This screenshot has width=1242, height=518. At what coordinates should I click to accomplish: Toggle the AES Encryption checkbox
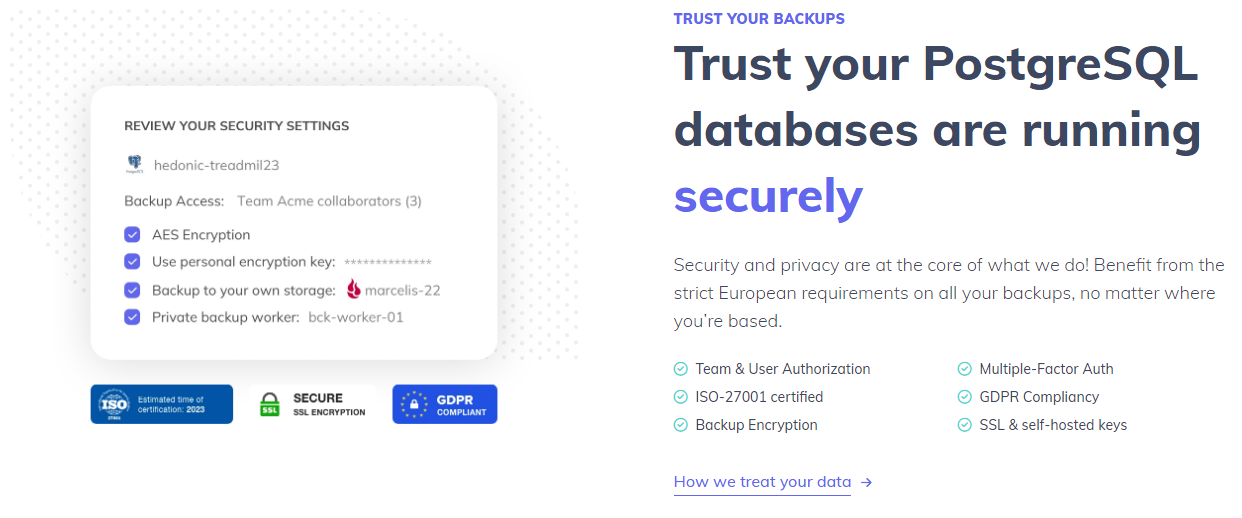132,234
